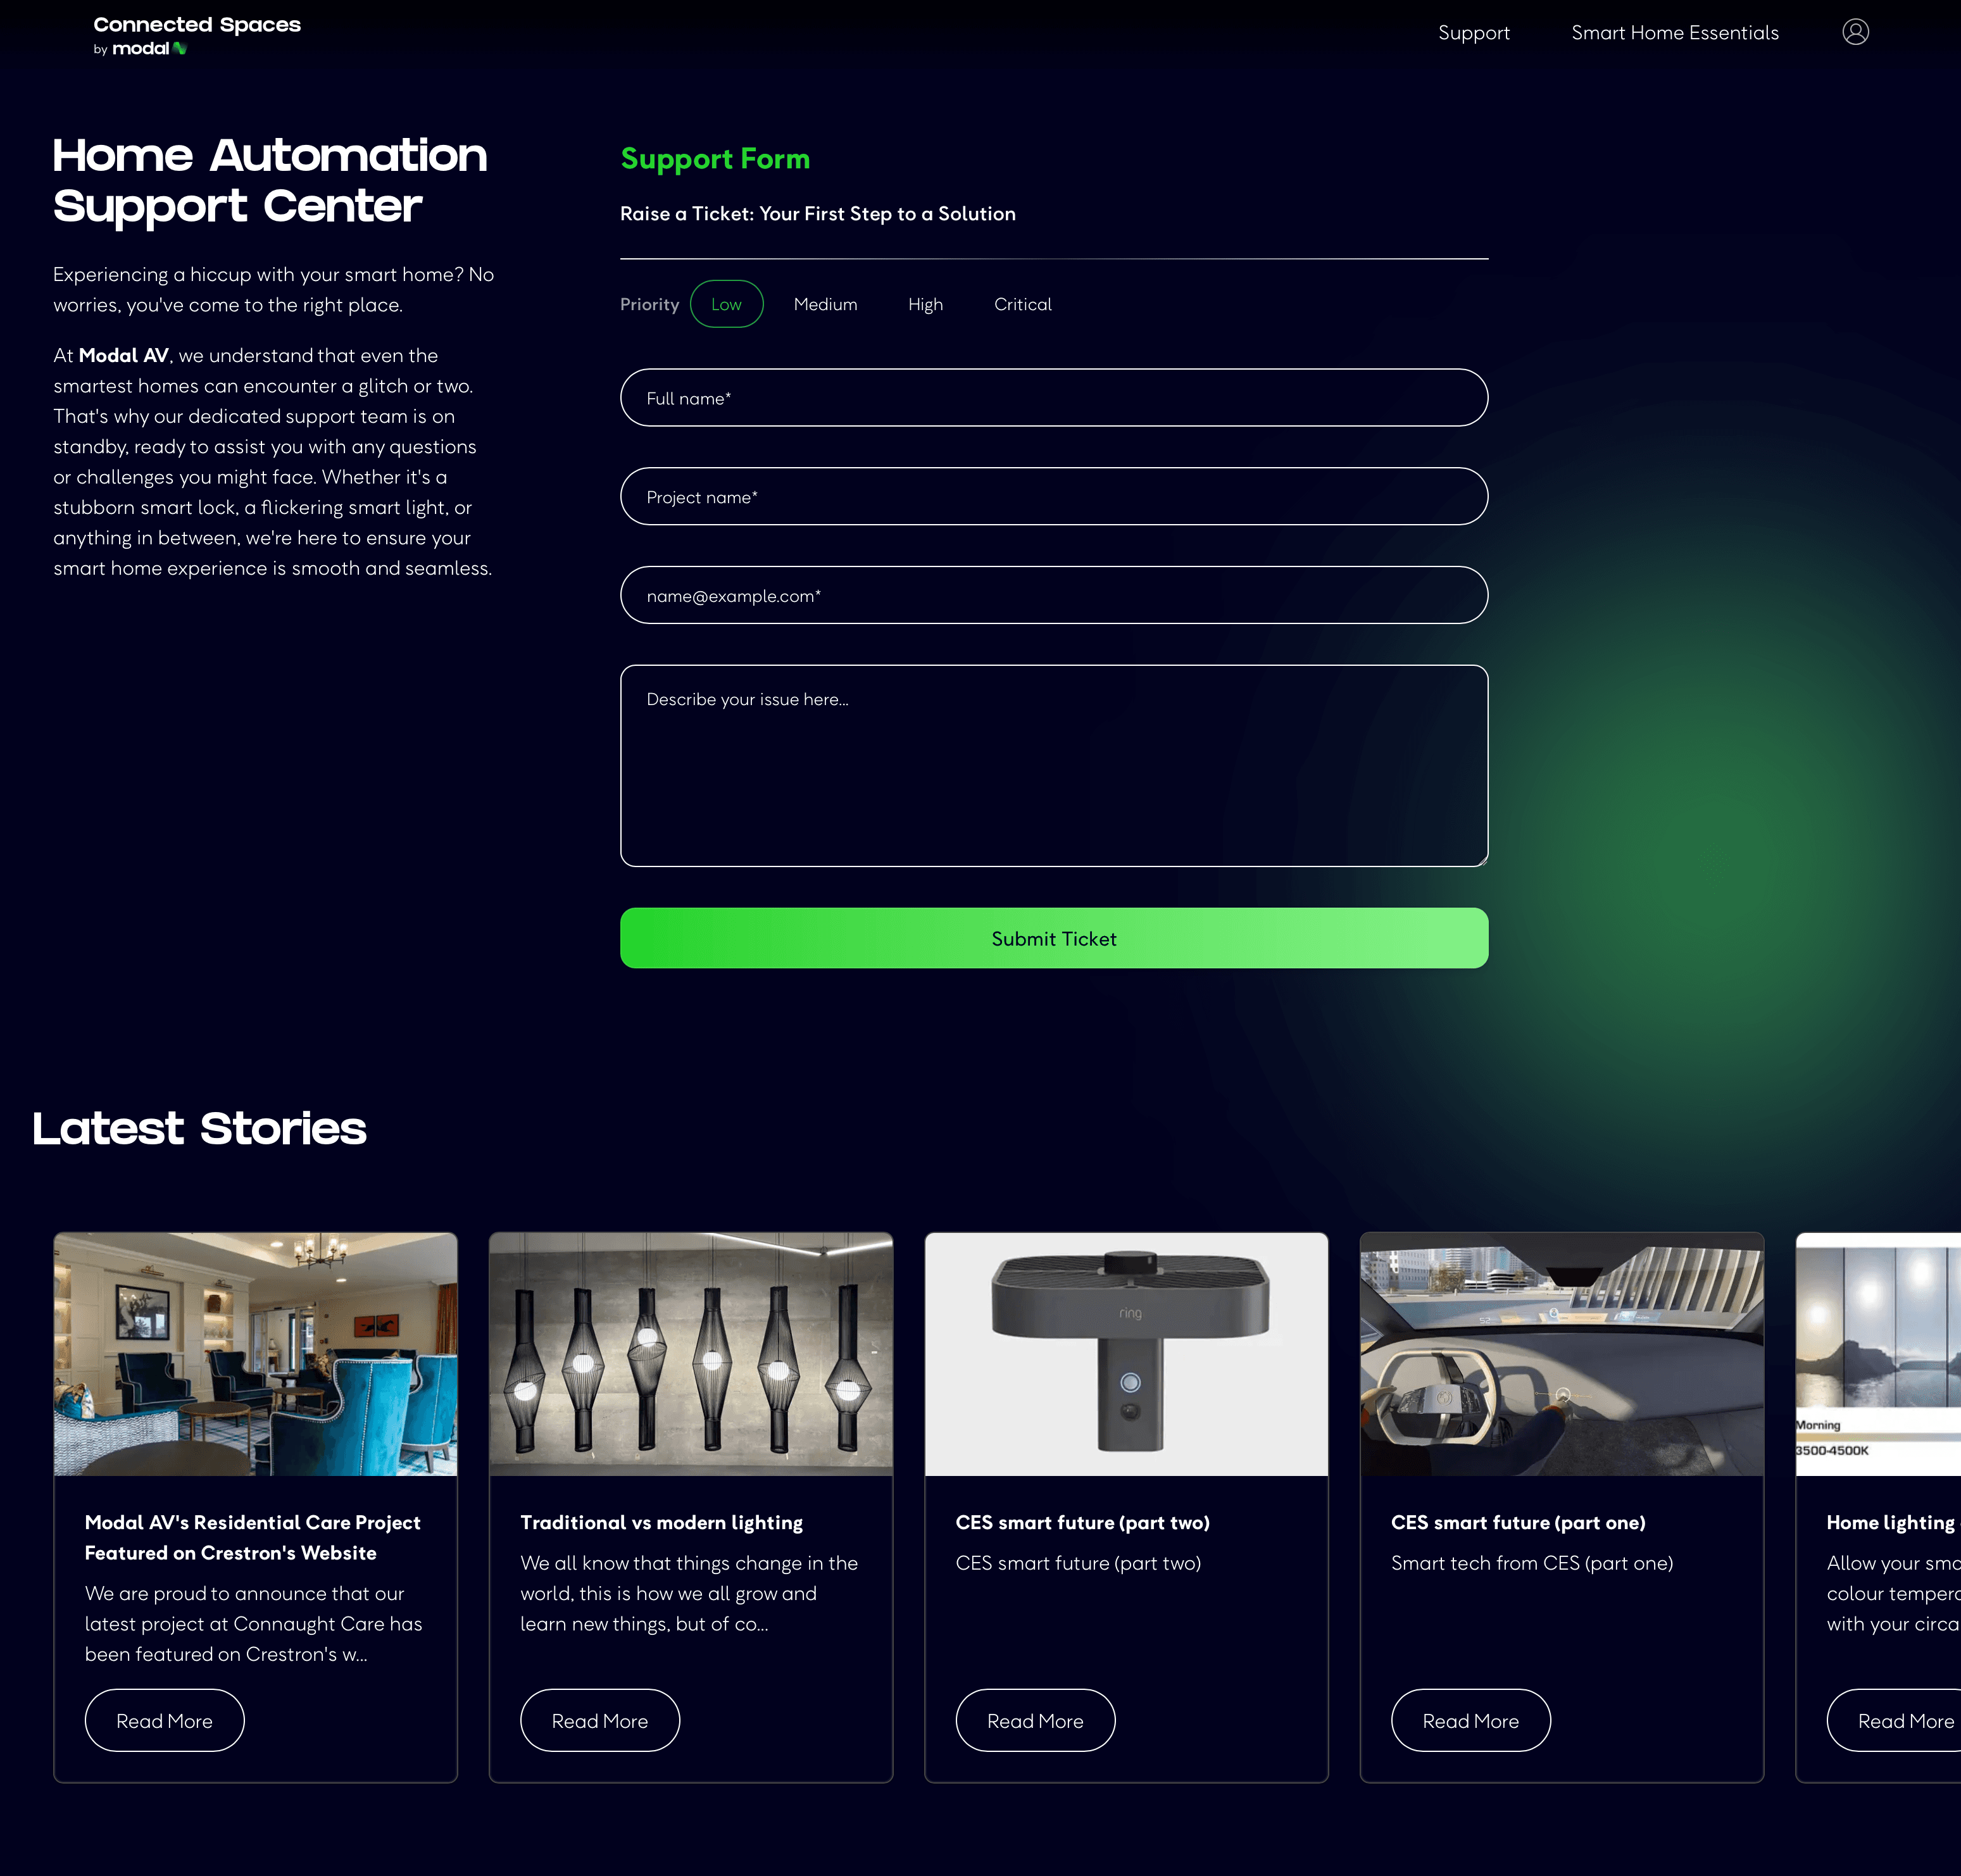
Task: Click the Traditional vs modern lighting title
Action: (661, 1523)
